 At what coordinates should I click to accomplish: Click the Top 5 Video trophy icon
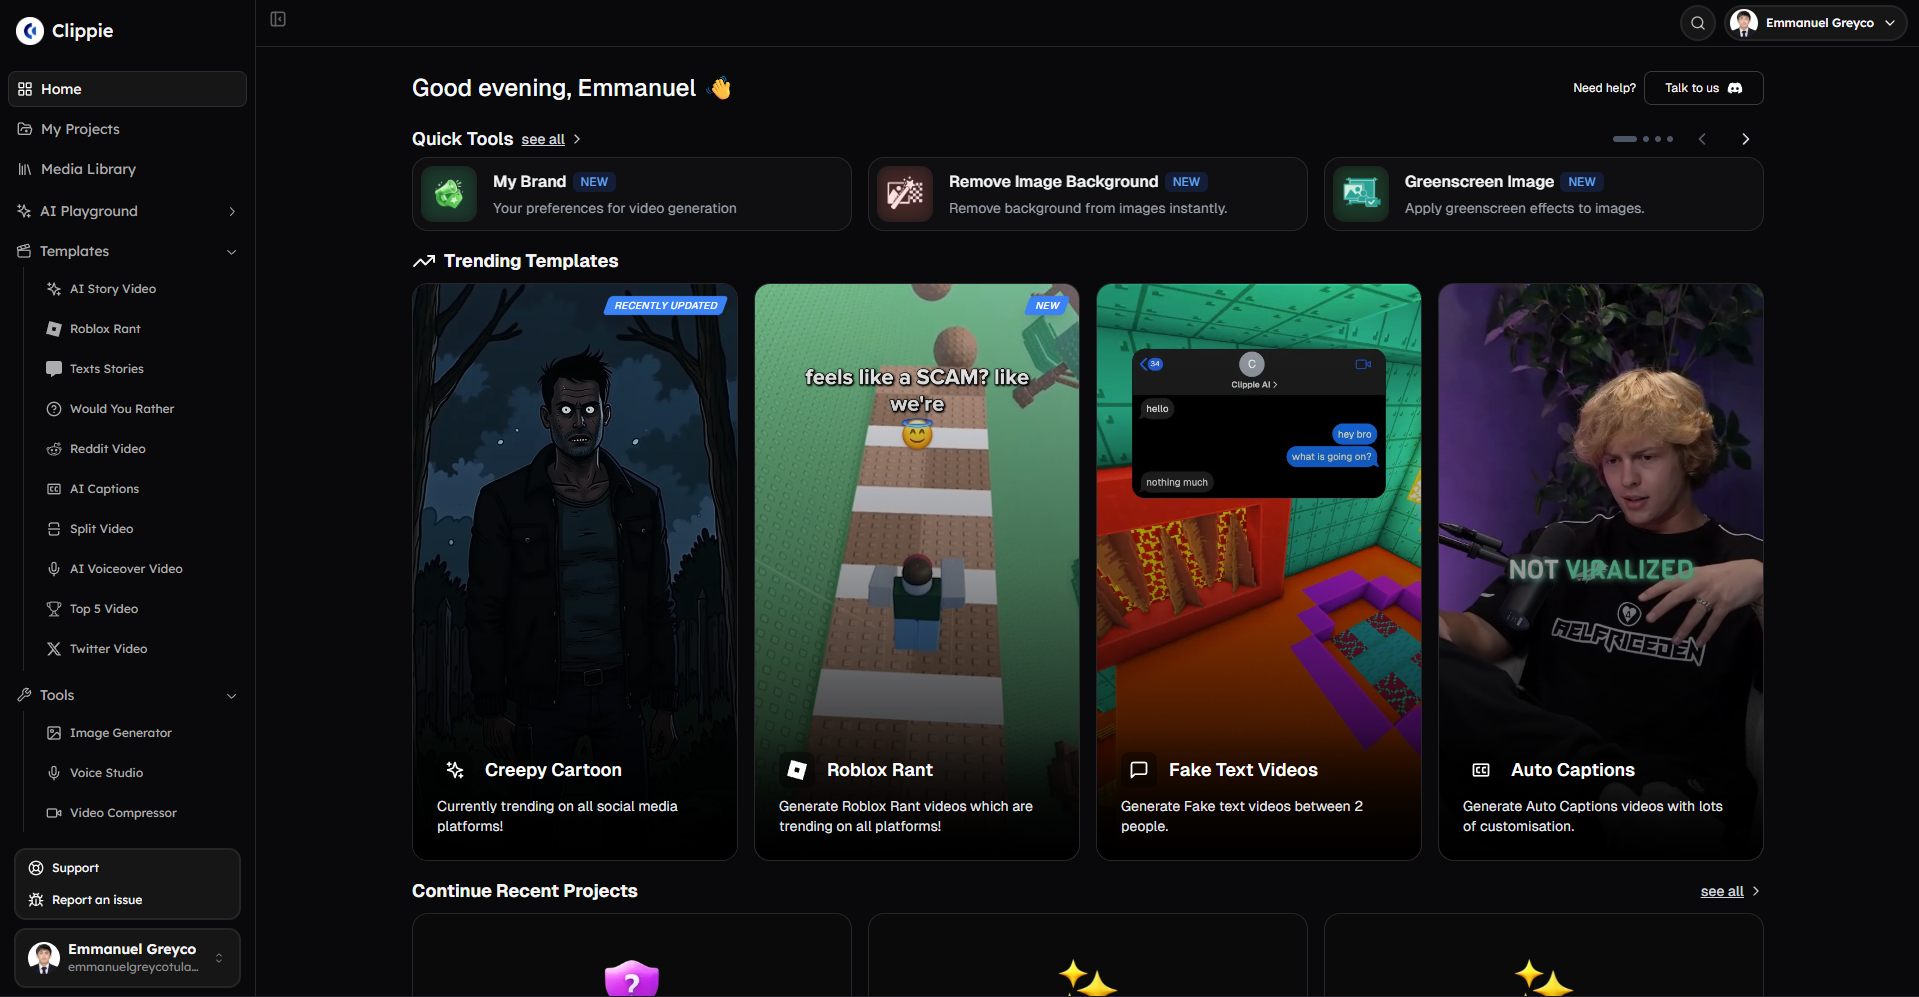tap(54, 609)
